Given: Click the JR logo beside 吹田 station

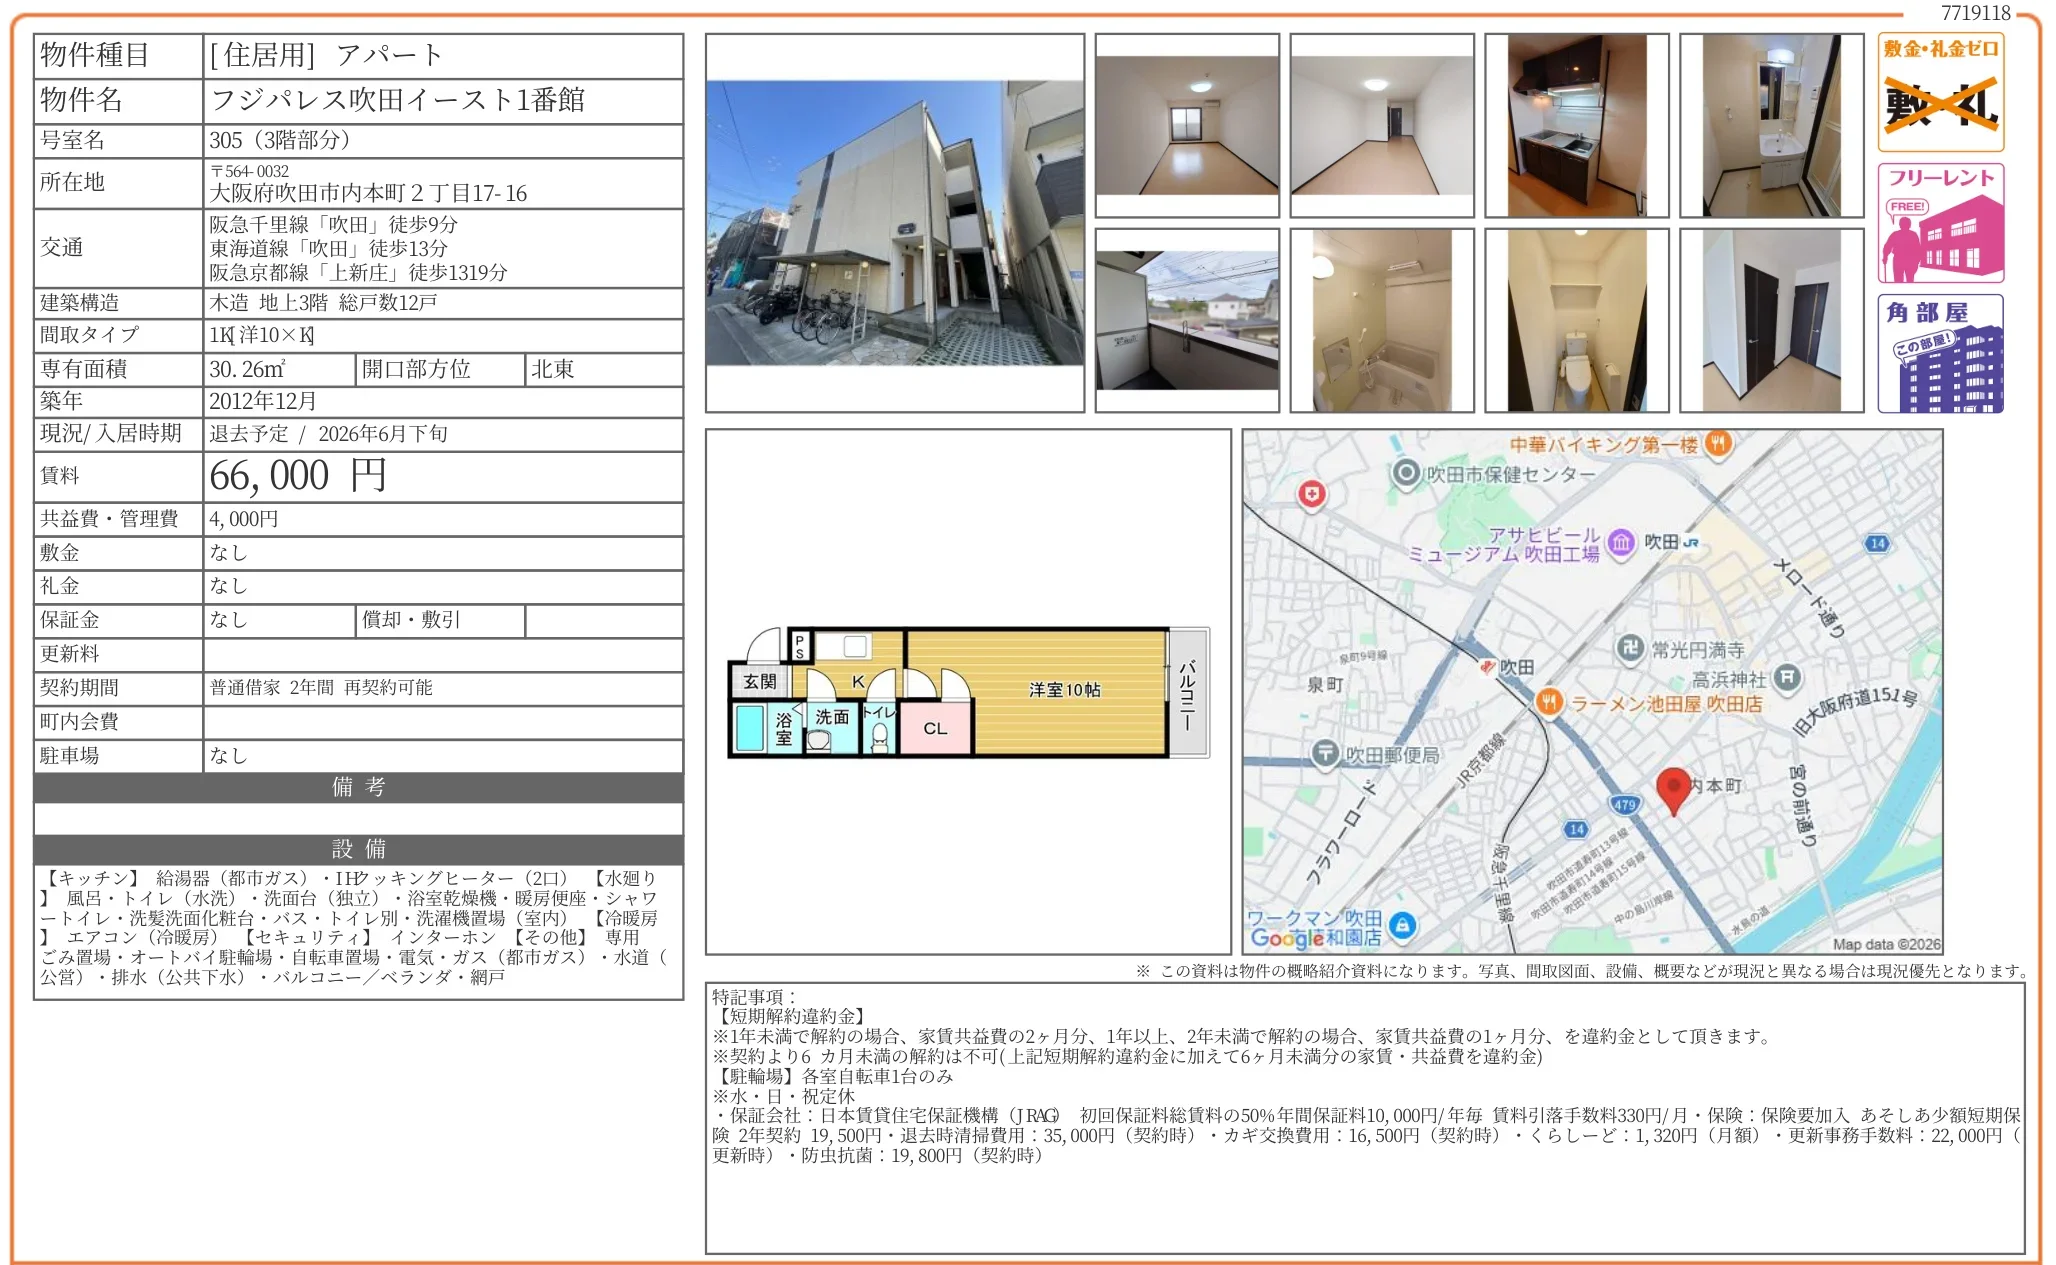Looking at the screenshot, I should point(1690,545).
